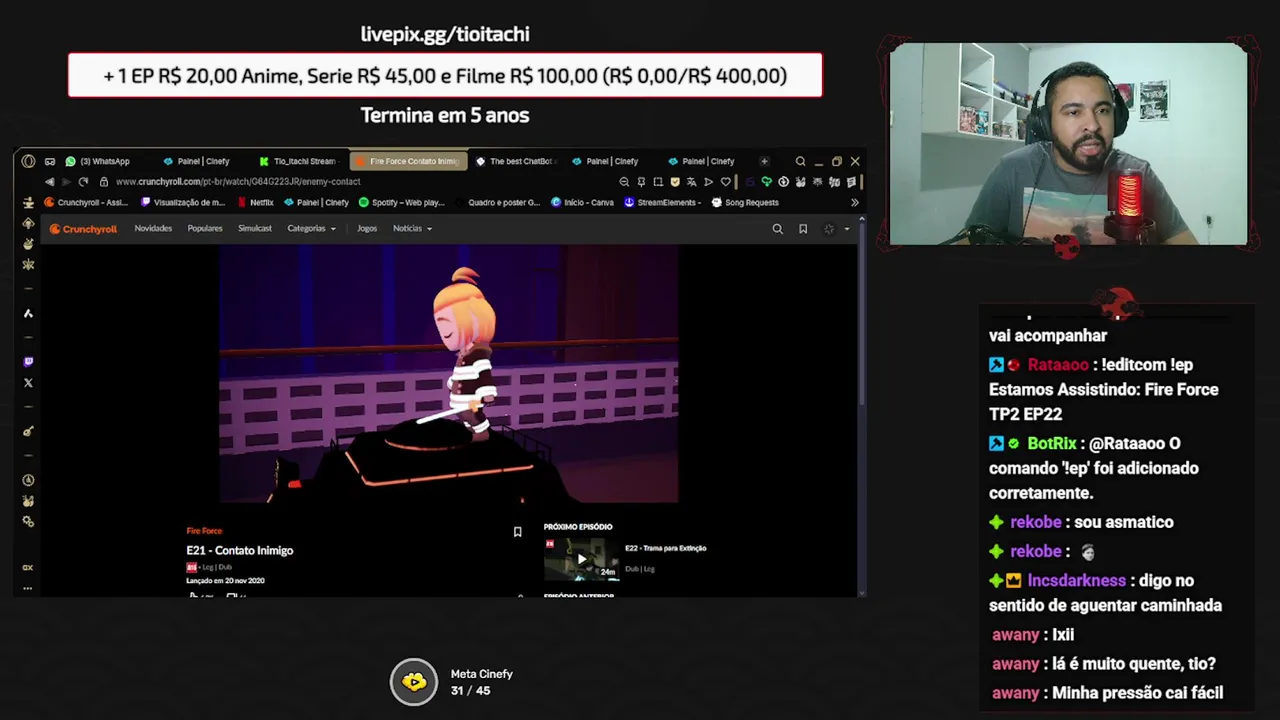Select the Fire Force Contato Inimigo tab
1280x720 pixels.
[408, 161]
